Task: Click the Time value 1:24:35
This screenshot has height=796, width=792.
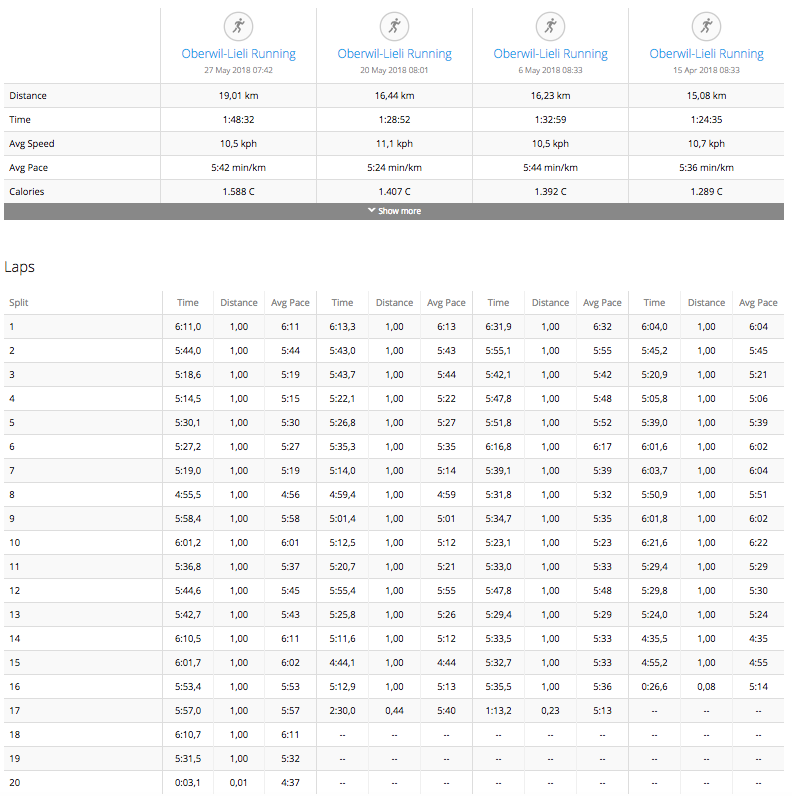Action: [706, 119]
